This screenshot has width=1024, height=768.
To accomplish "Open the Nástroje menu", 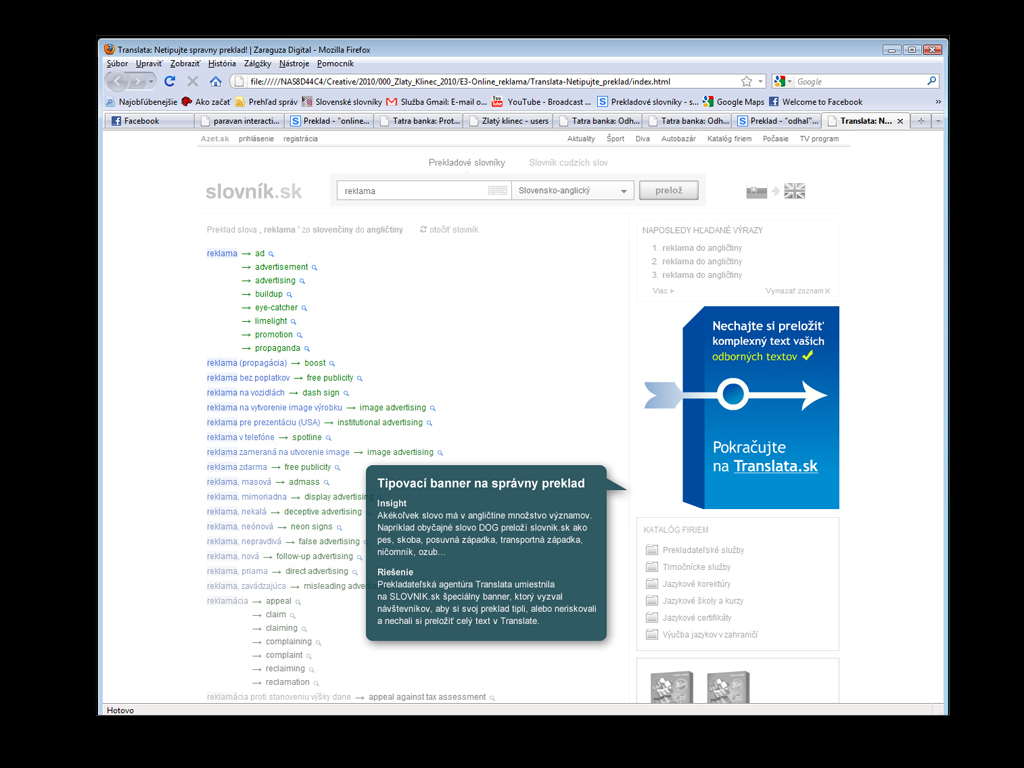I will [294, 63].
